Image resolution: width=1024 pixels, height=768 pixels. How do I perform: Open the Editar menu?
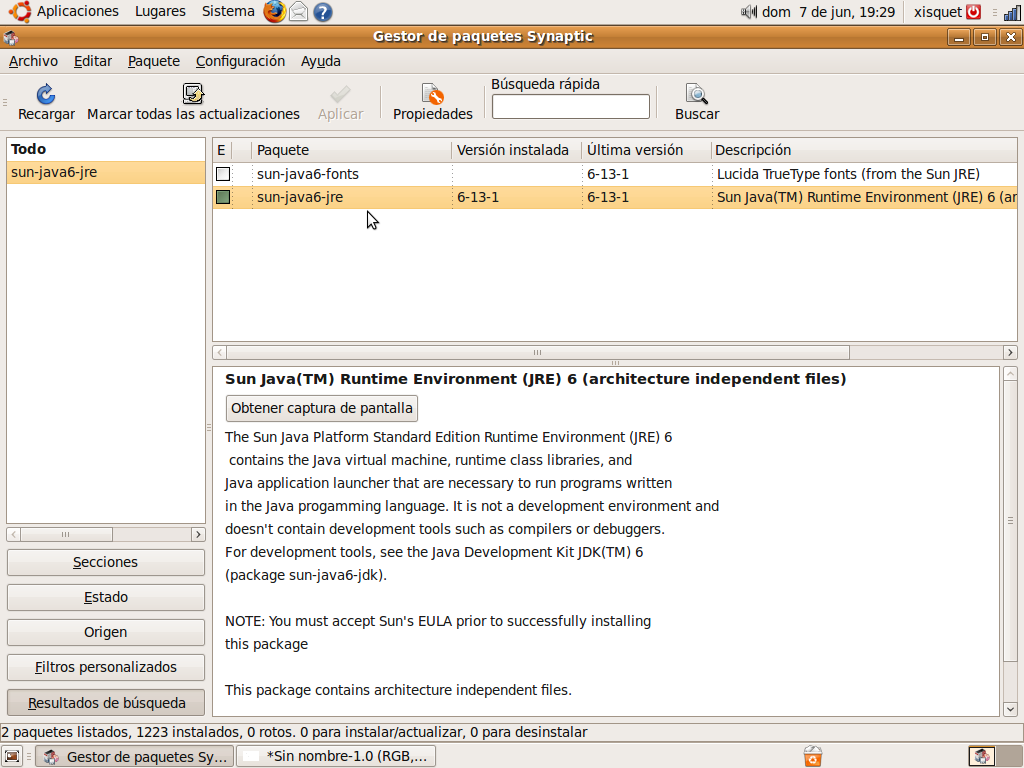click(93, 61)
